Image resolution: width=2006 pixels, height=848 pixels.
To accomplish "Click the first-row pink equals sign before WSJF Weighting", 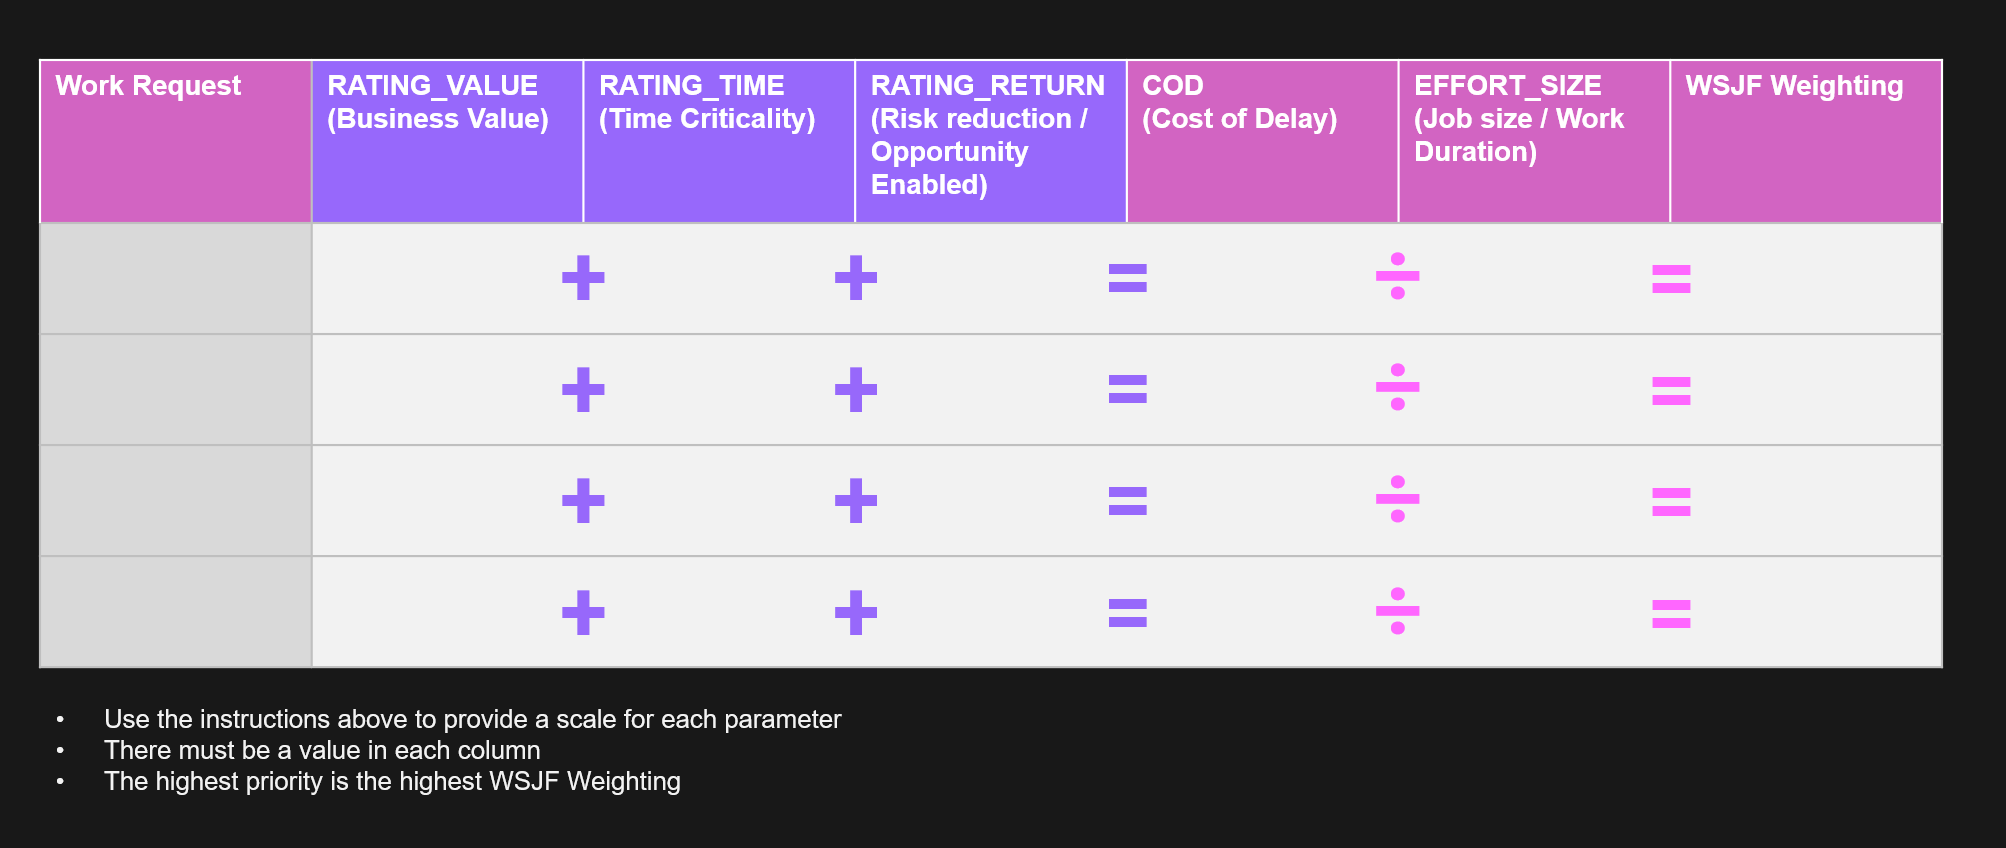I will (1671, 278).
